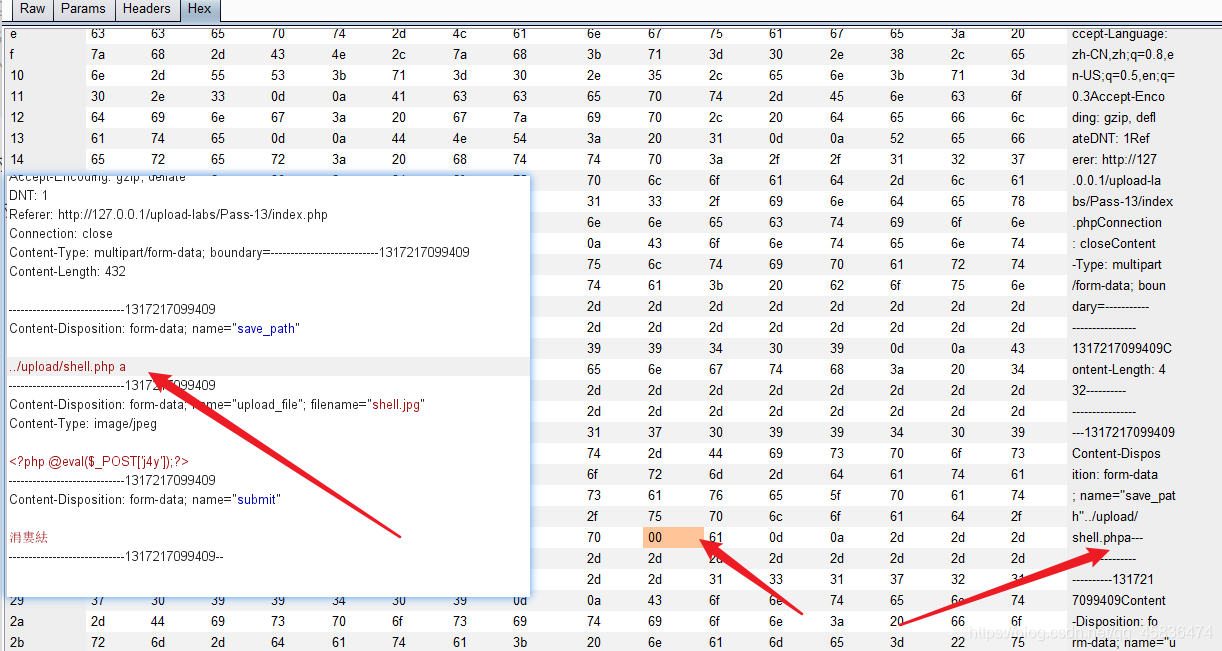1222x651 pixels.
Task: Click row header 'e' in hex table
Action: pyautogui.click(x=13, y=34)
